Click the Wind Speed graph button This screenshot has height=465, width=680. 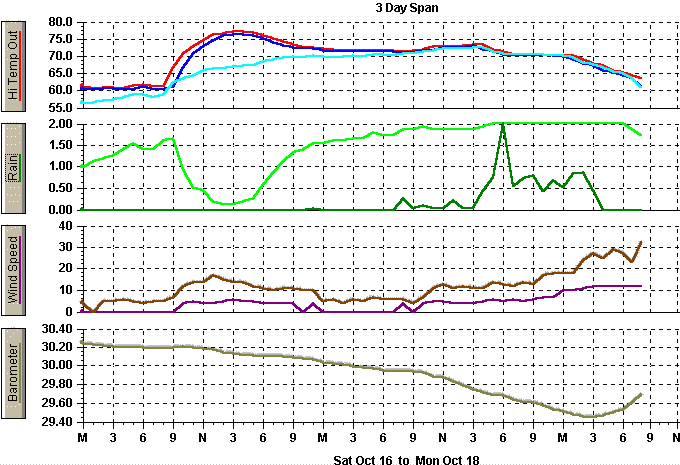click(x=13, y=270)
